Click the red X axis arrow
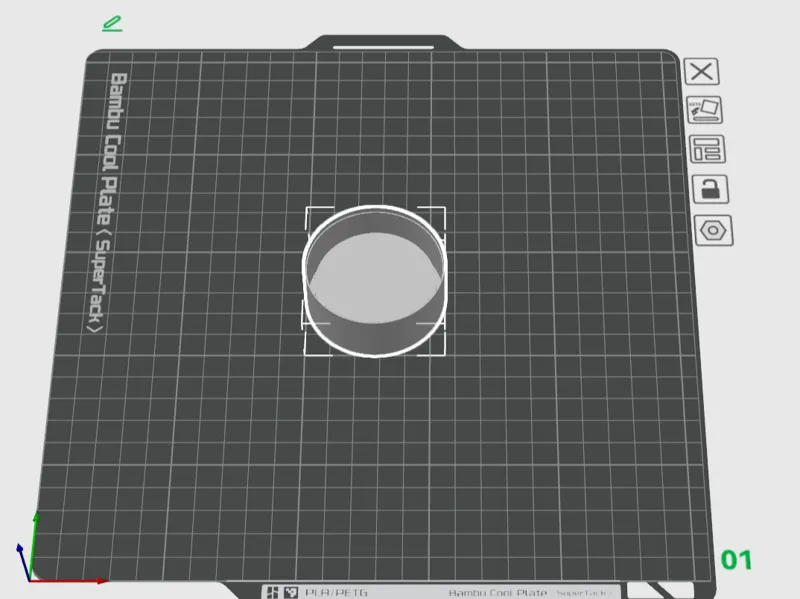800x599 pixels. (69, 581)
